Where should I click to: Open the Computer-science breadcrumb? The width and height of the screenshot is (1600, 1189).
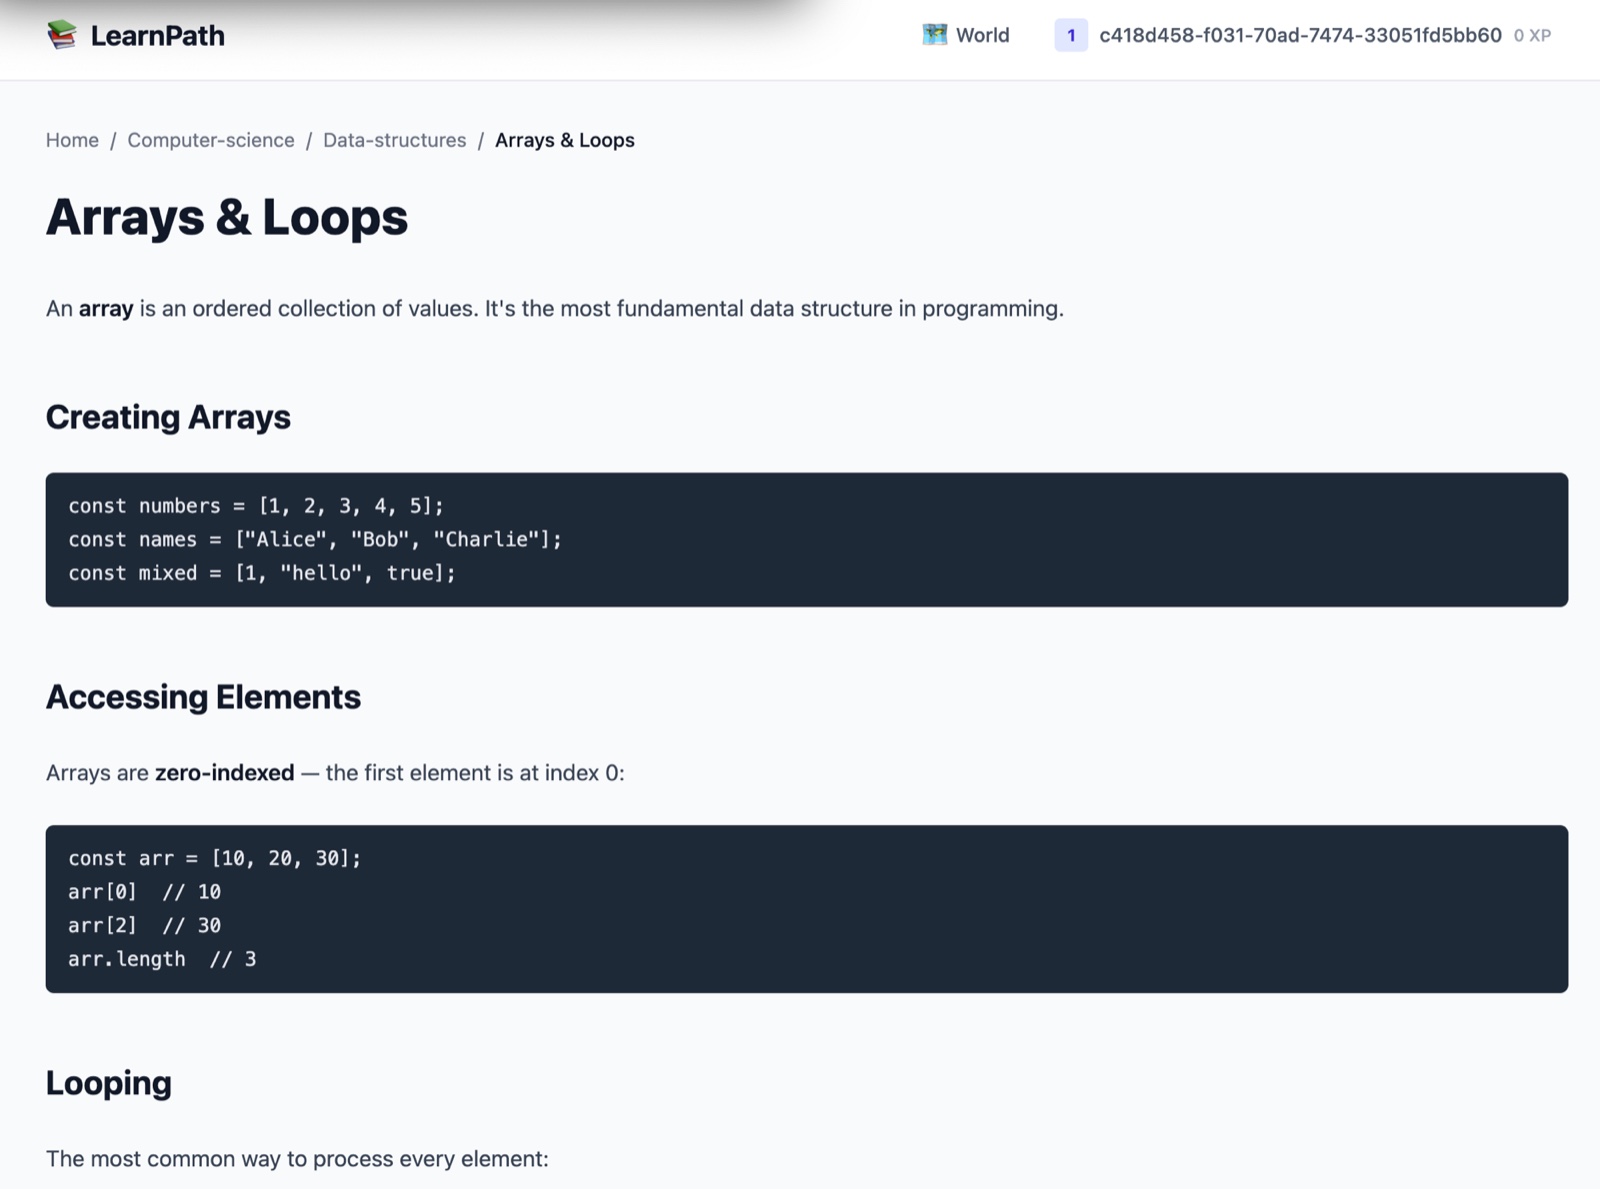pyautogui.click(x=211, y=140)
